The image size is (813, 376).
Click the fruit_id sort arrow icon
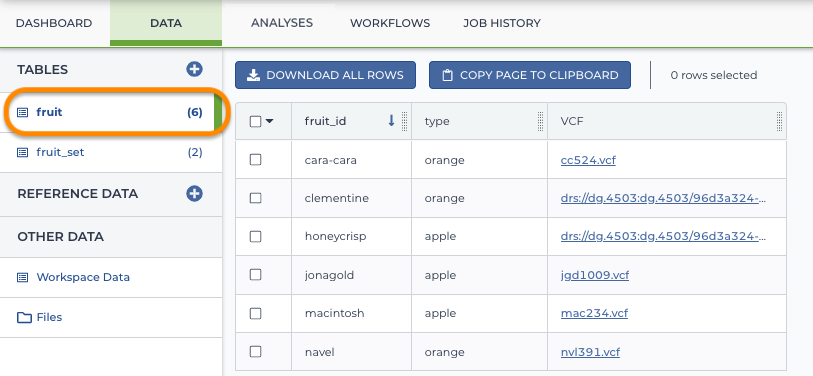(x=391, y=121)
